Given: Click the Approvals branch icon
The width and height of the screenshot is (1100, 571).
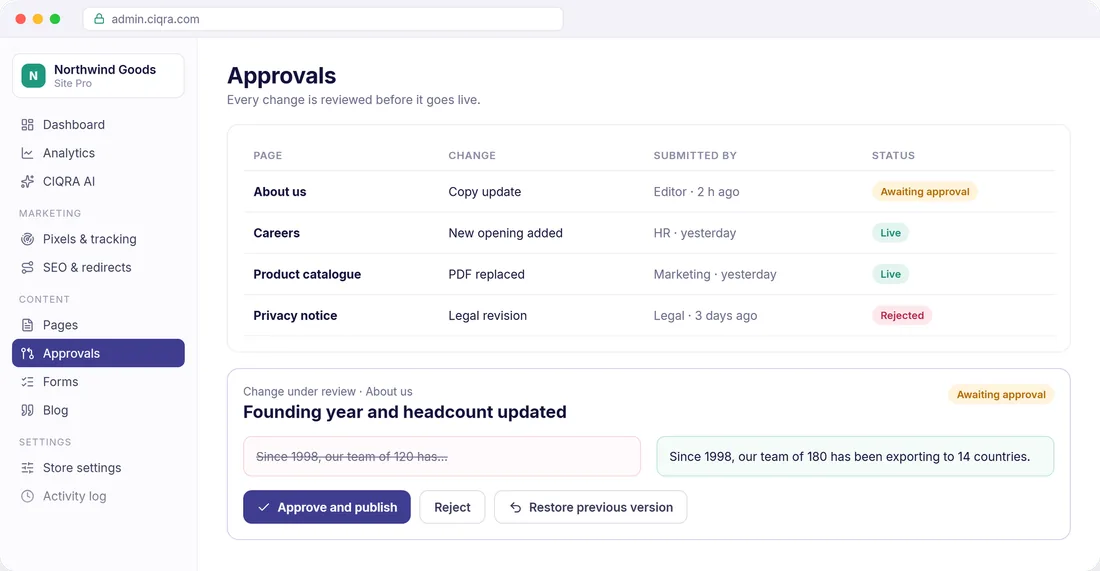Looking at the screenshot, I should (27, 354).
